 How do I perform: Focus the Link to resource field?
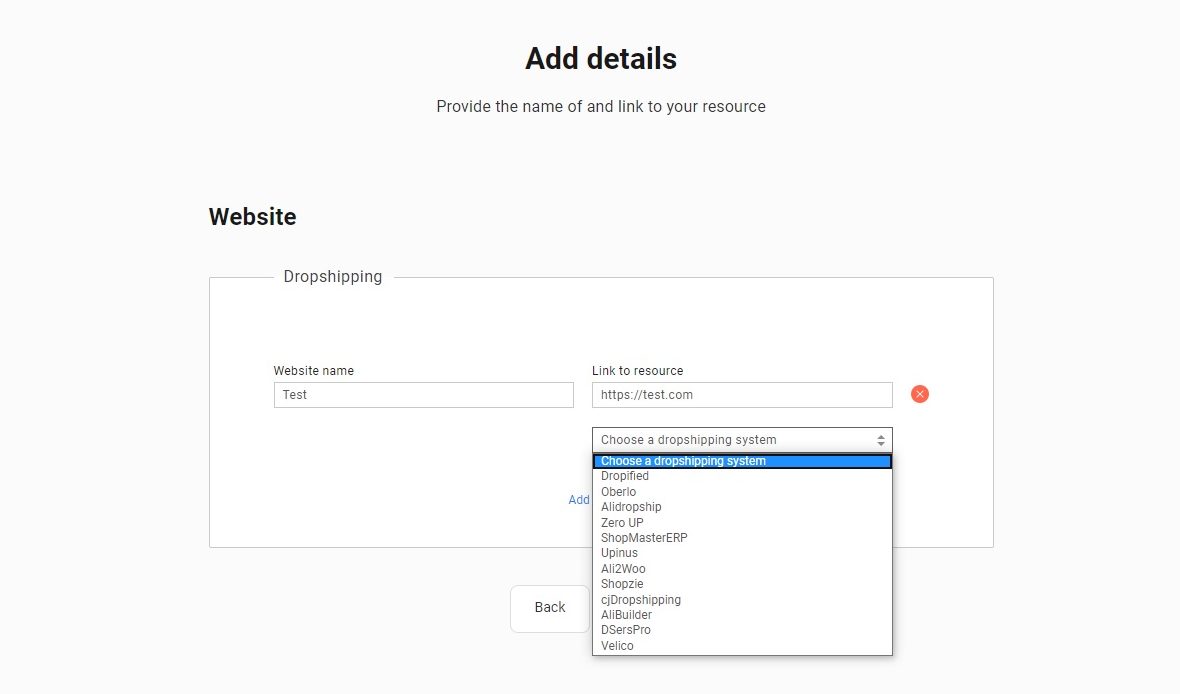[x=742, y=395]
